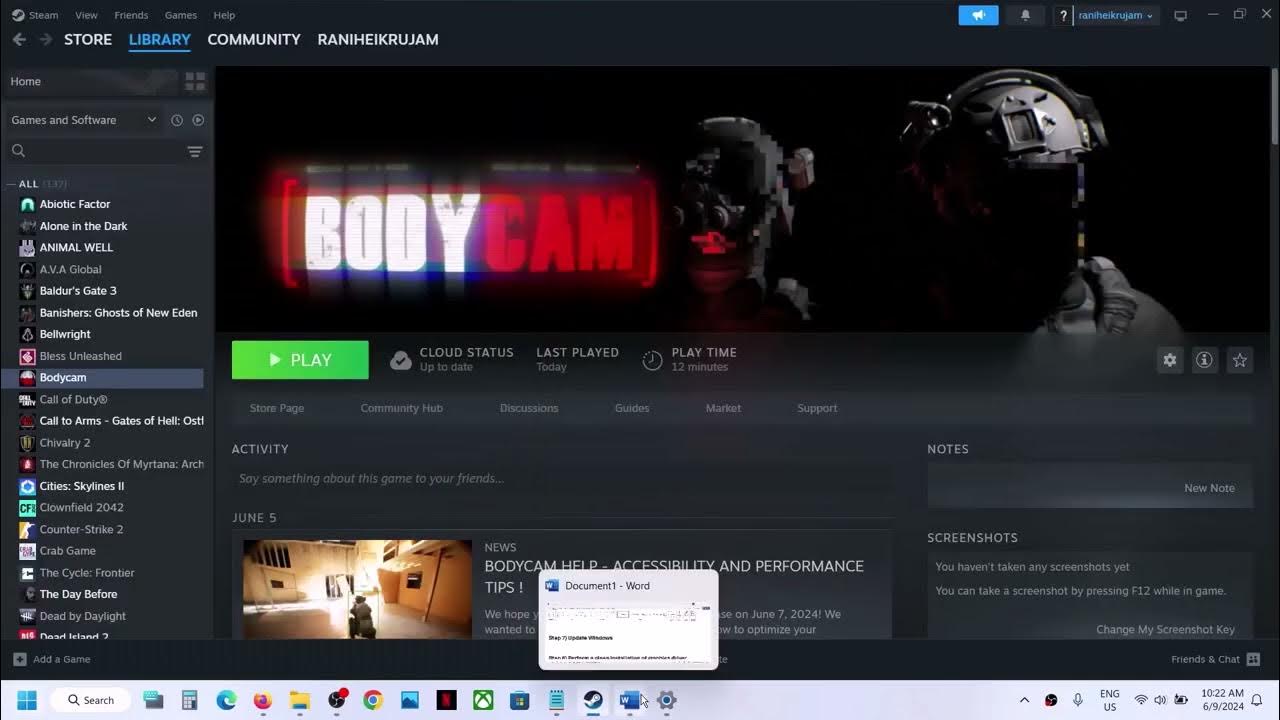Open the Games and Software dropdown
This screenshot has height=720, width=1280.
click(x=84, y=120)
